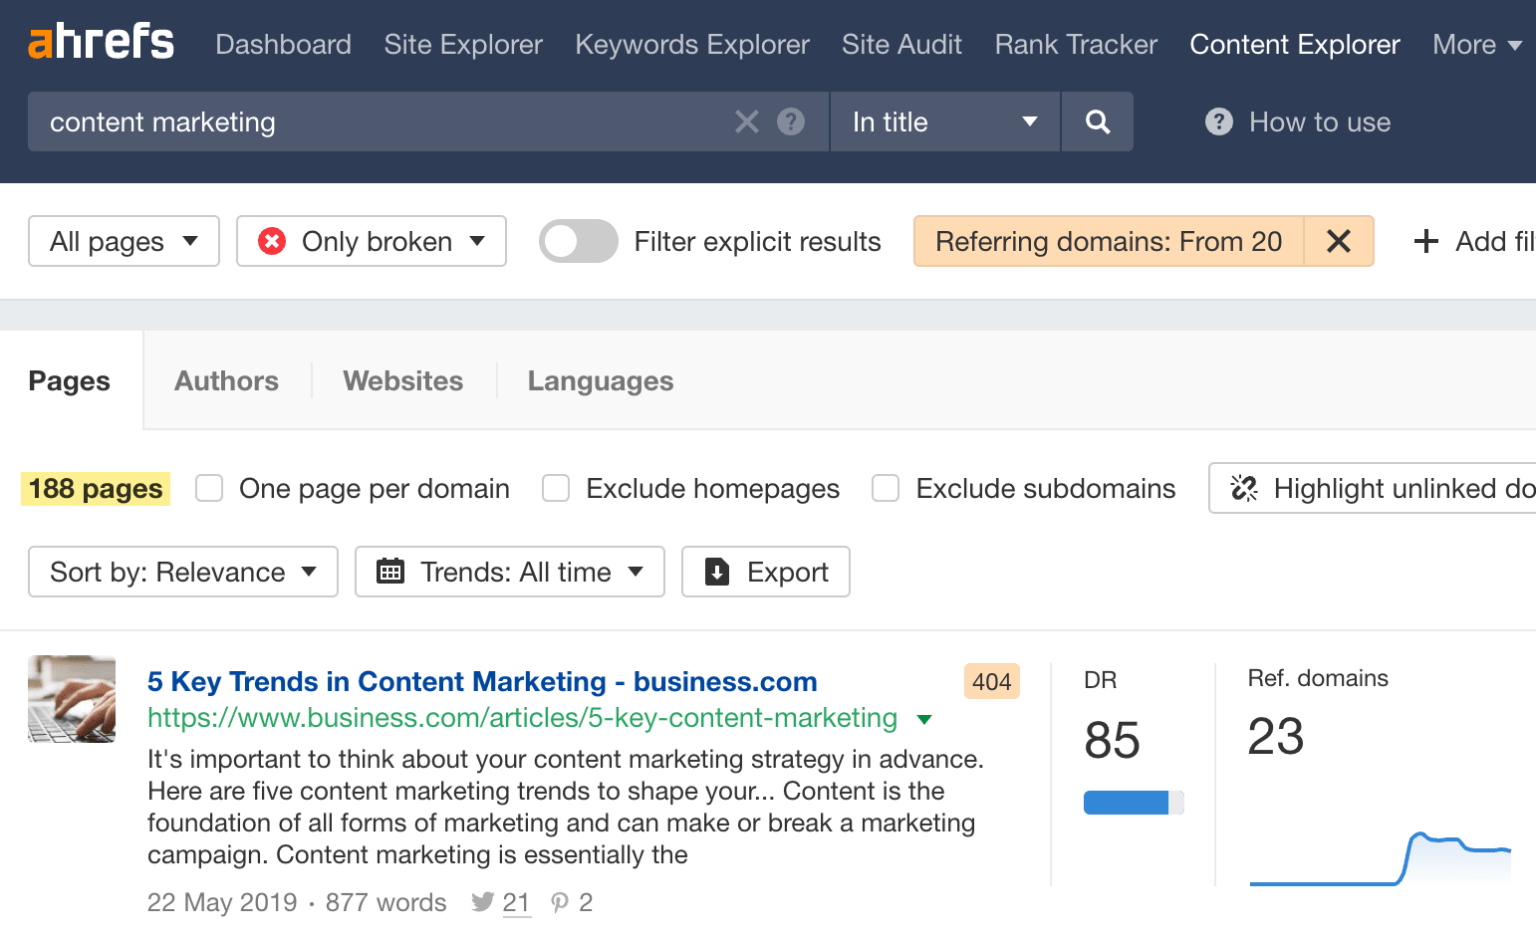Click the Twitter share icon showing 21

click(483, 902)
